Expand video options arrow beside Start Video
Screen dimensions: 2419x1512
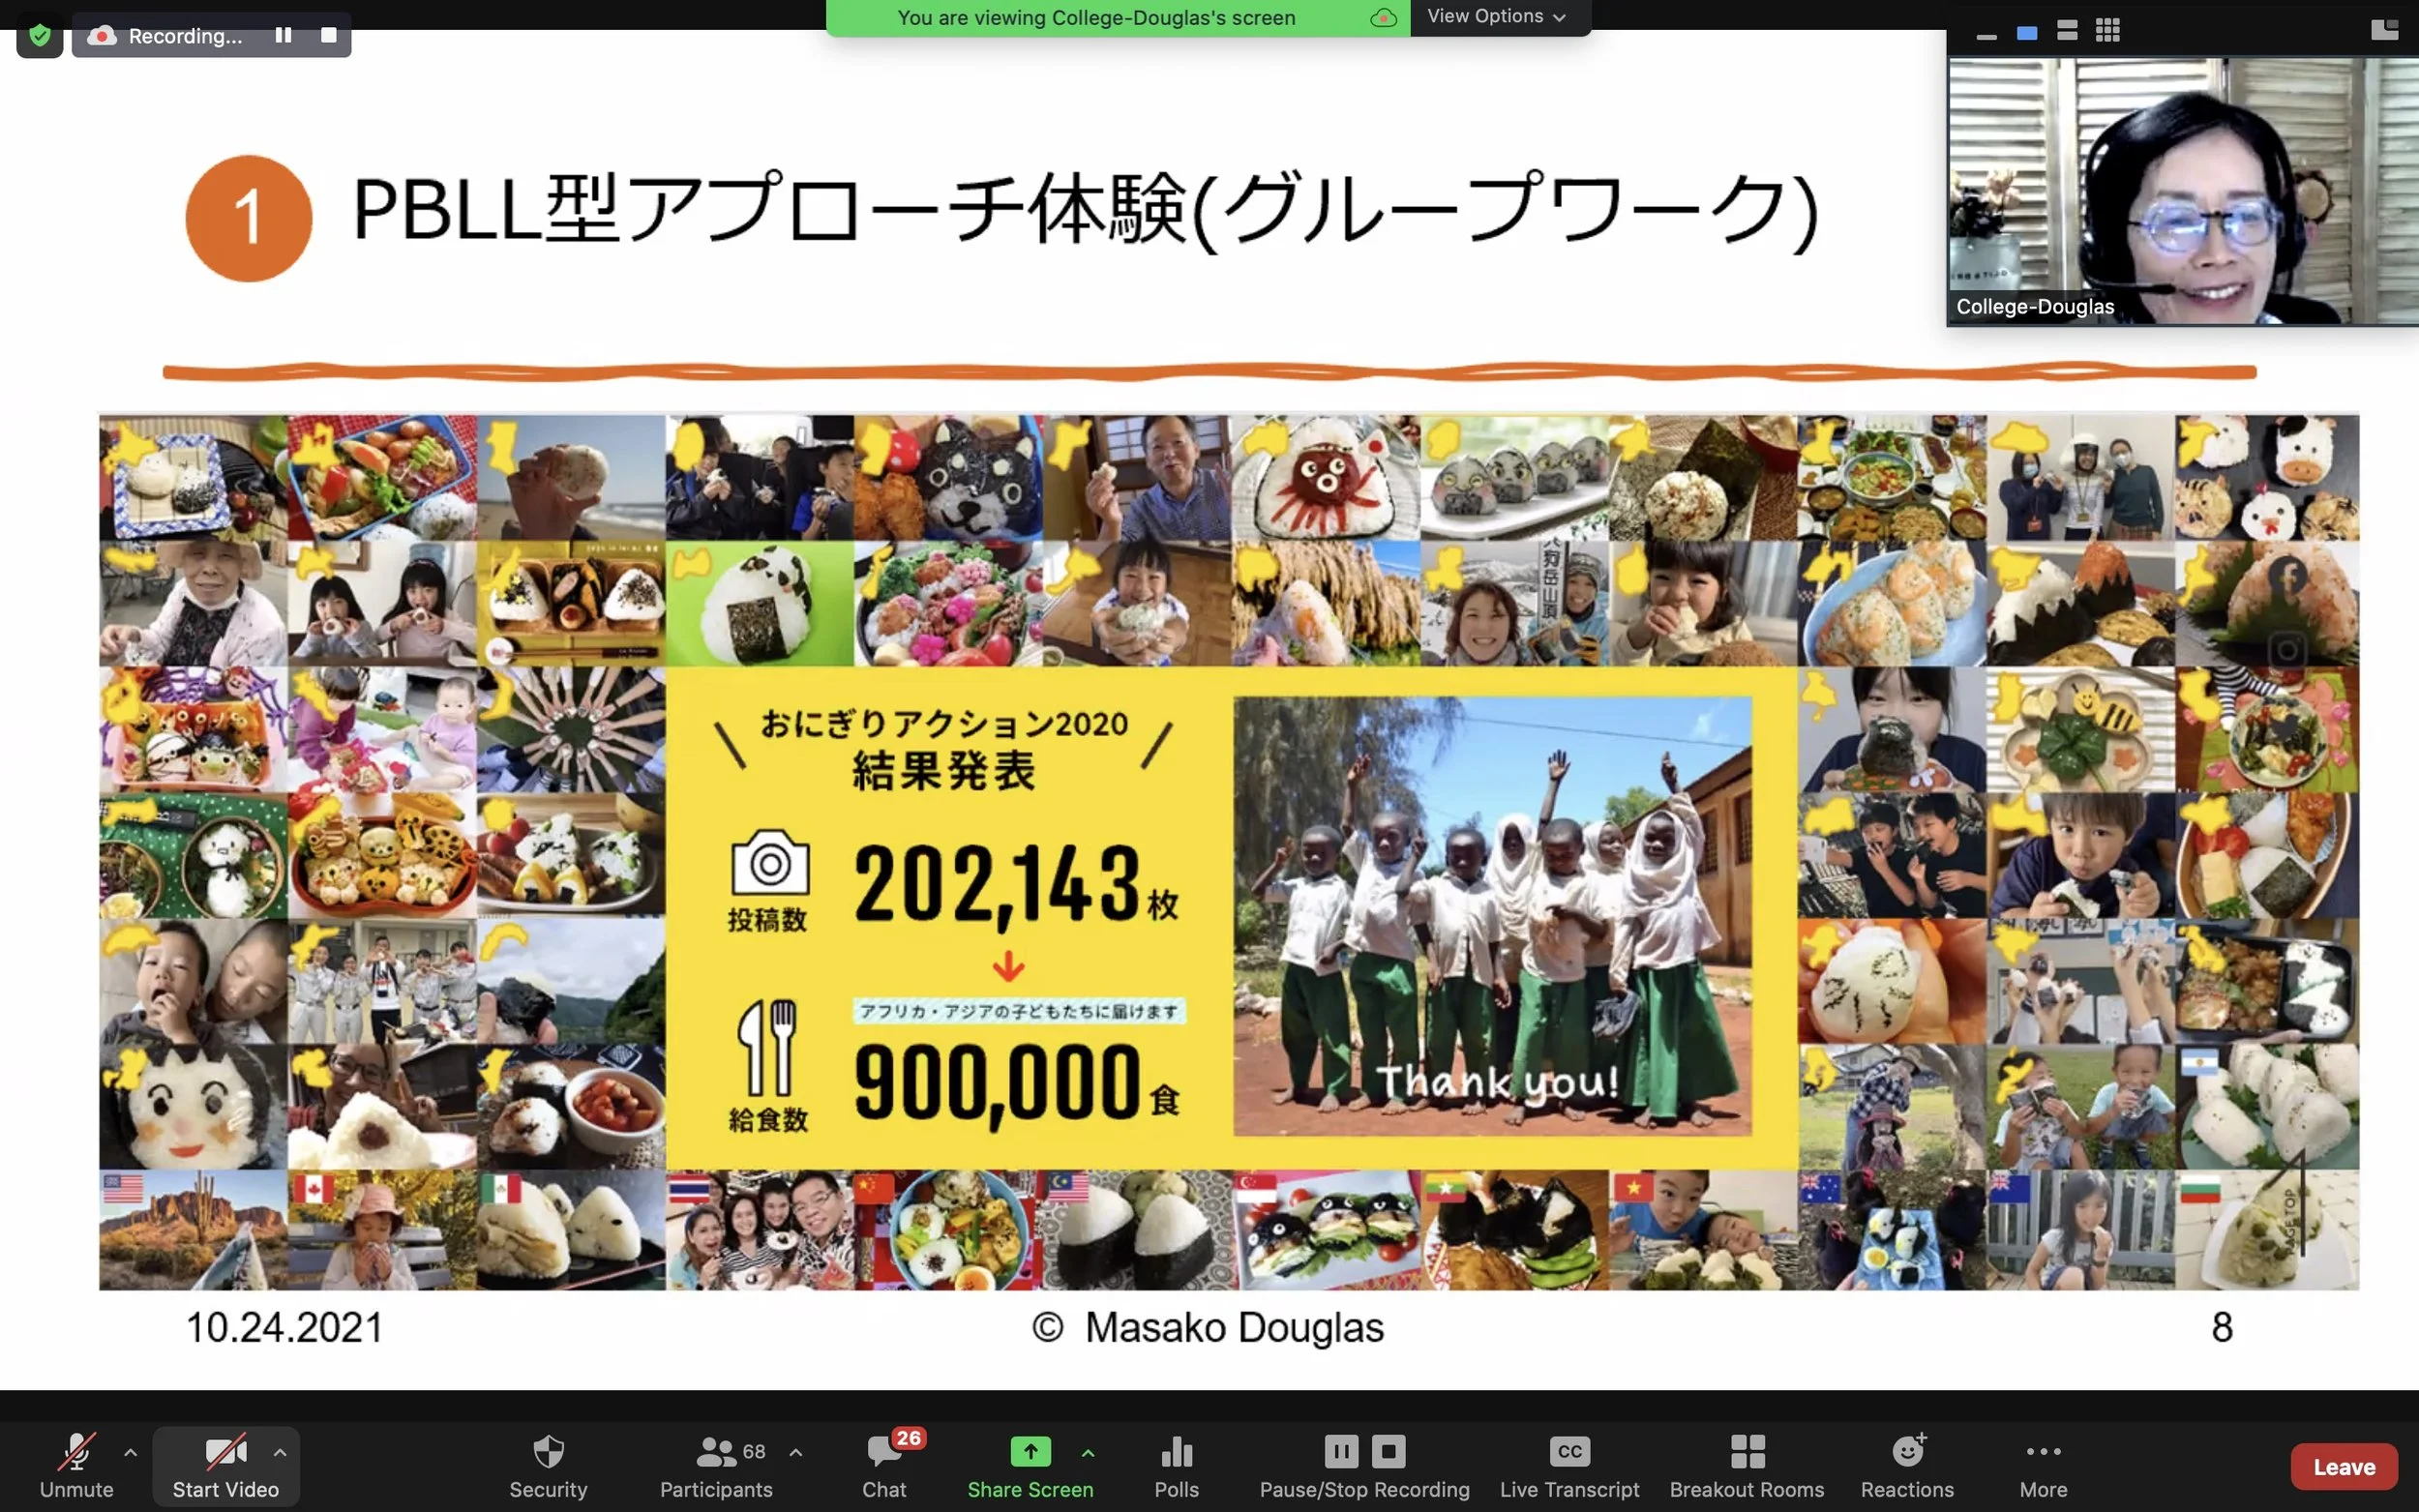(280, 1451)
